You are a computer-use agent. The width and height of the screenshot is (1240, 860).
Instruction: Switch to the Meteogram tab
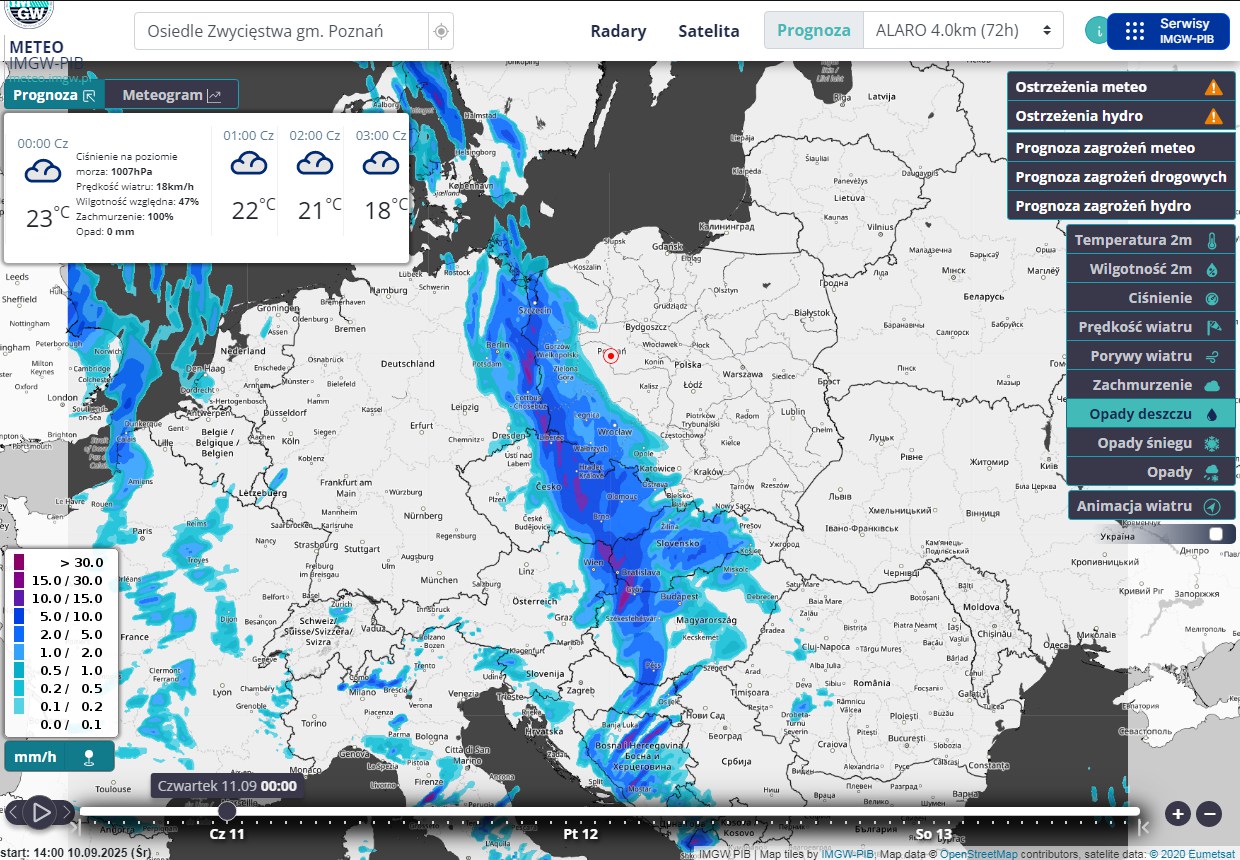tap(172, 95)
